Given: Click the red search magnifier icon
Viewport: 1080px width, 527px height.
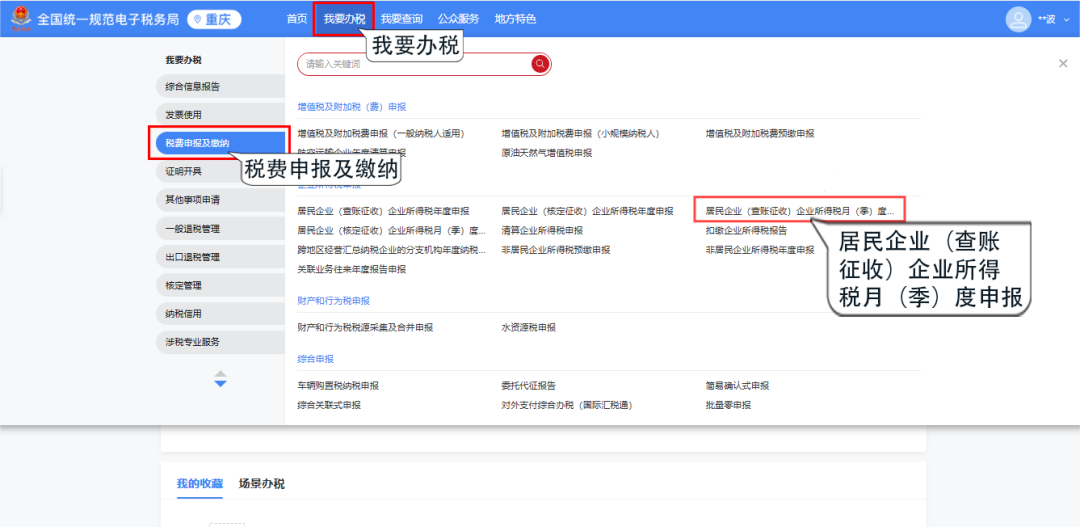Looking at the screenshot, I should [x=540, y=64].
